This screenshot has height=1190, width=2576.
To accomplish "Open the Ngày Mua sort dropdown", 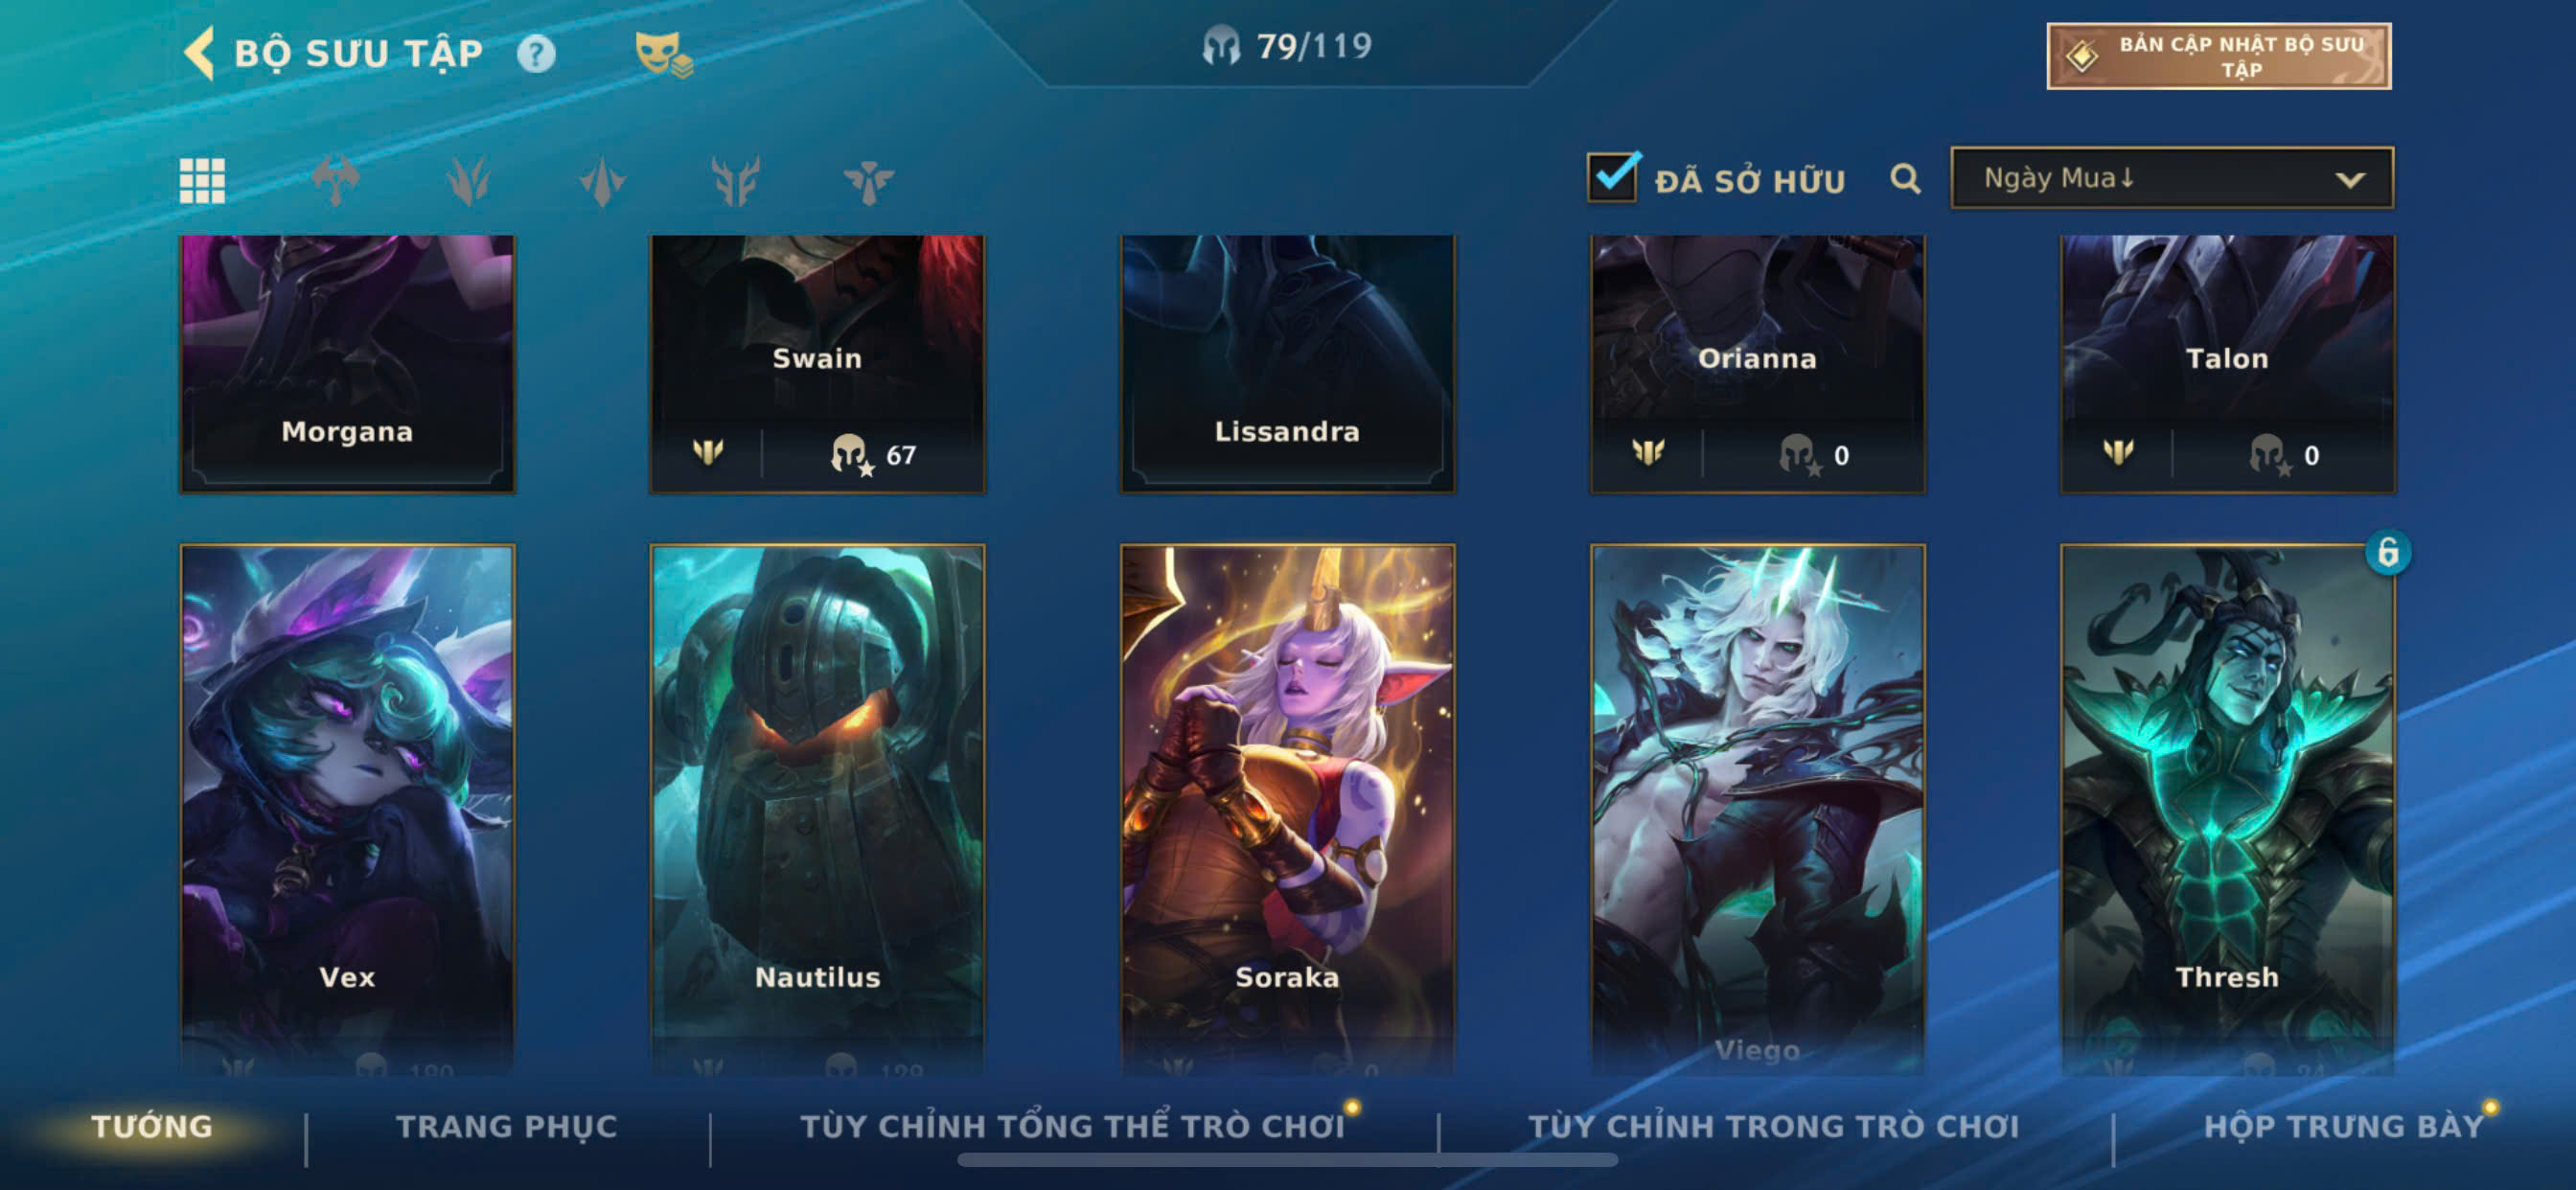I will 2172,178.
